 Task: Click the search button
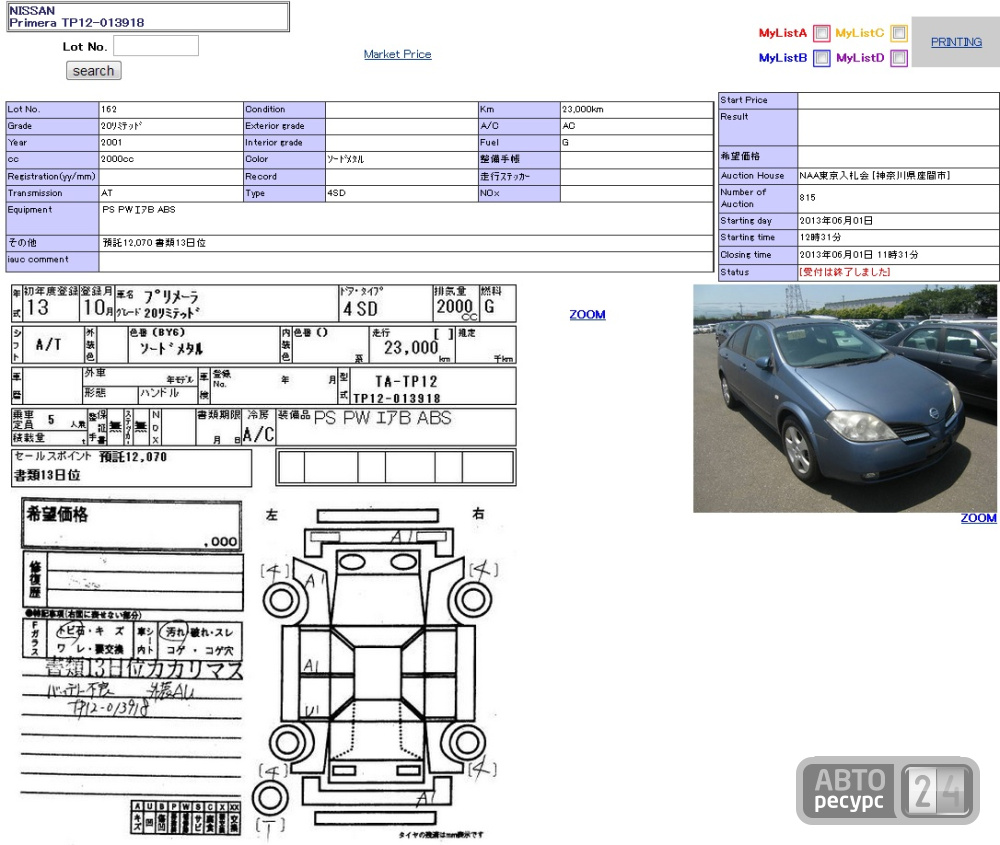(x=94, y=71)
